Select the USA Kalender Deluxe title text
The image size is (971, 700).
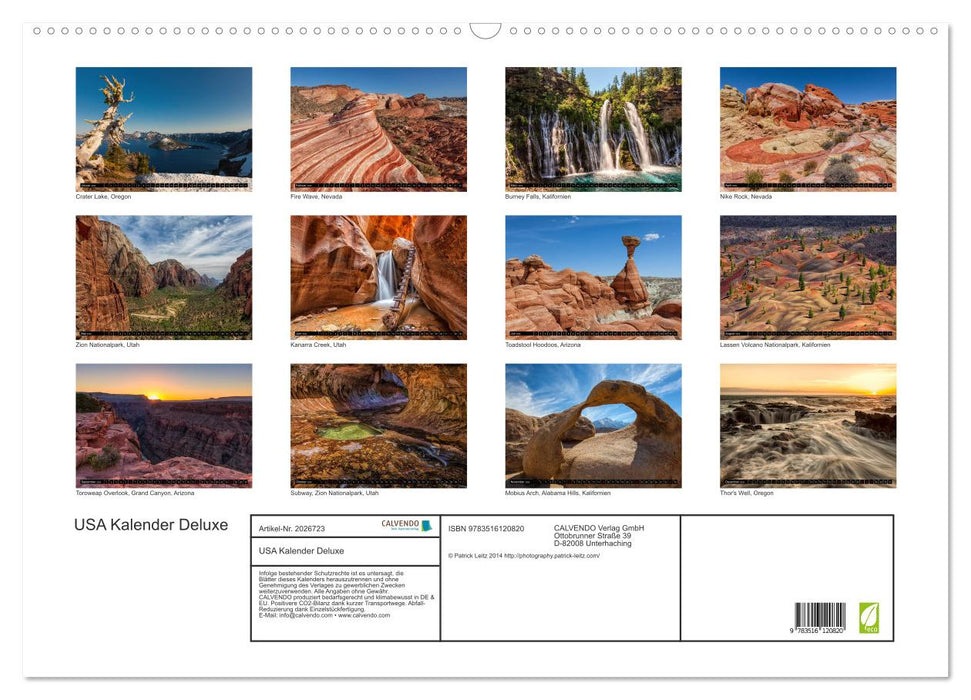coord(152,524)
